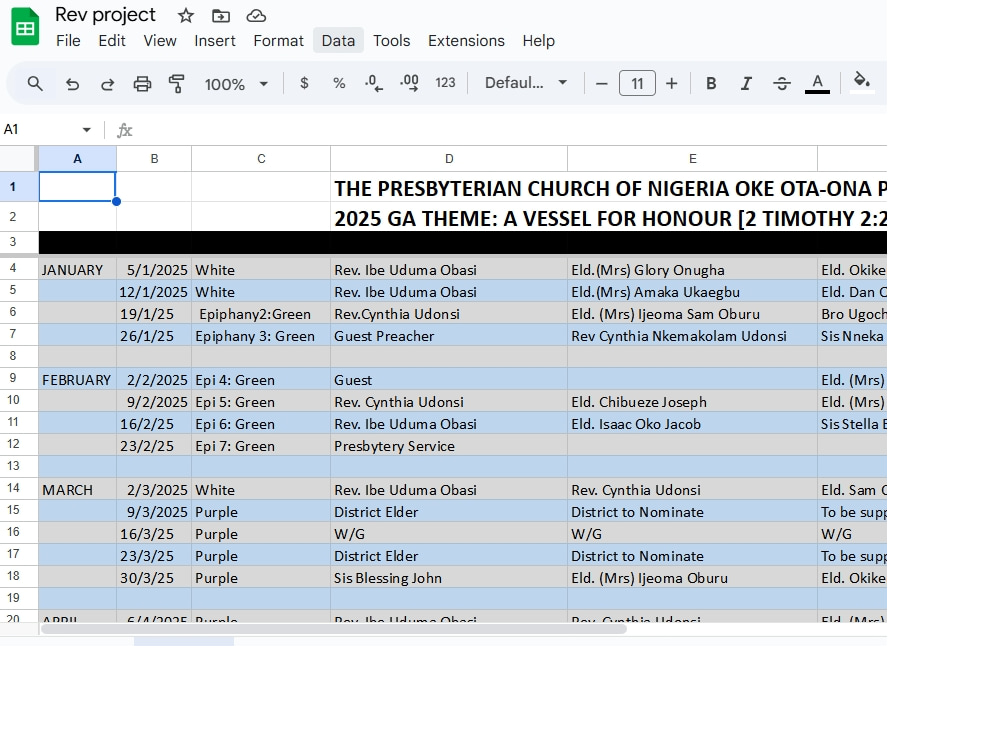Undo the last action
The height and width of the screenshot is (750, 1000).
72,84
